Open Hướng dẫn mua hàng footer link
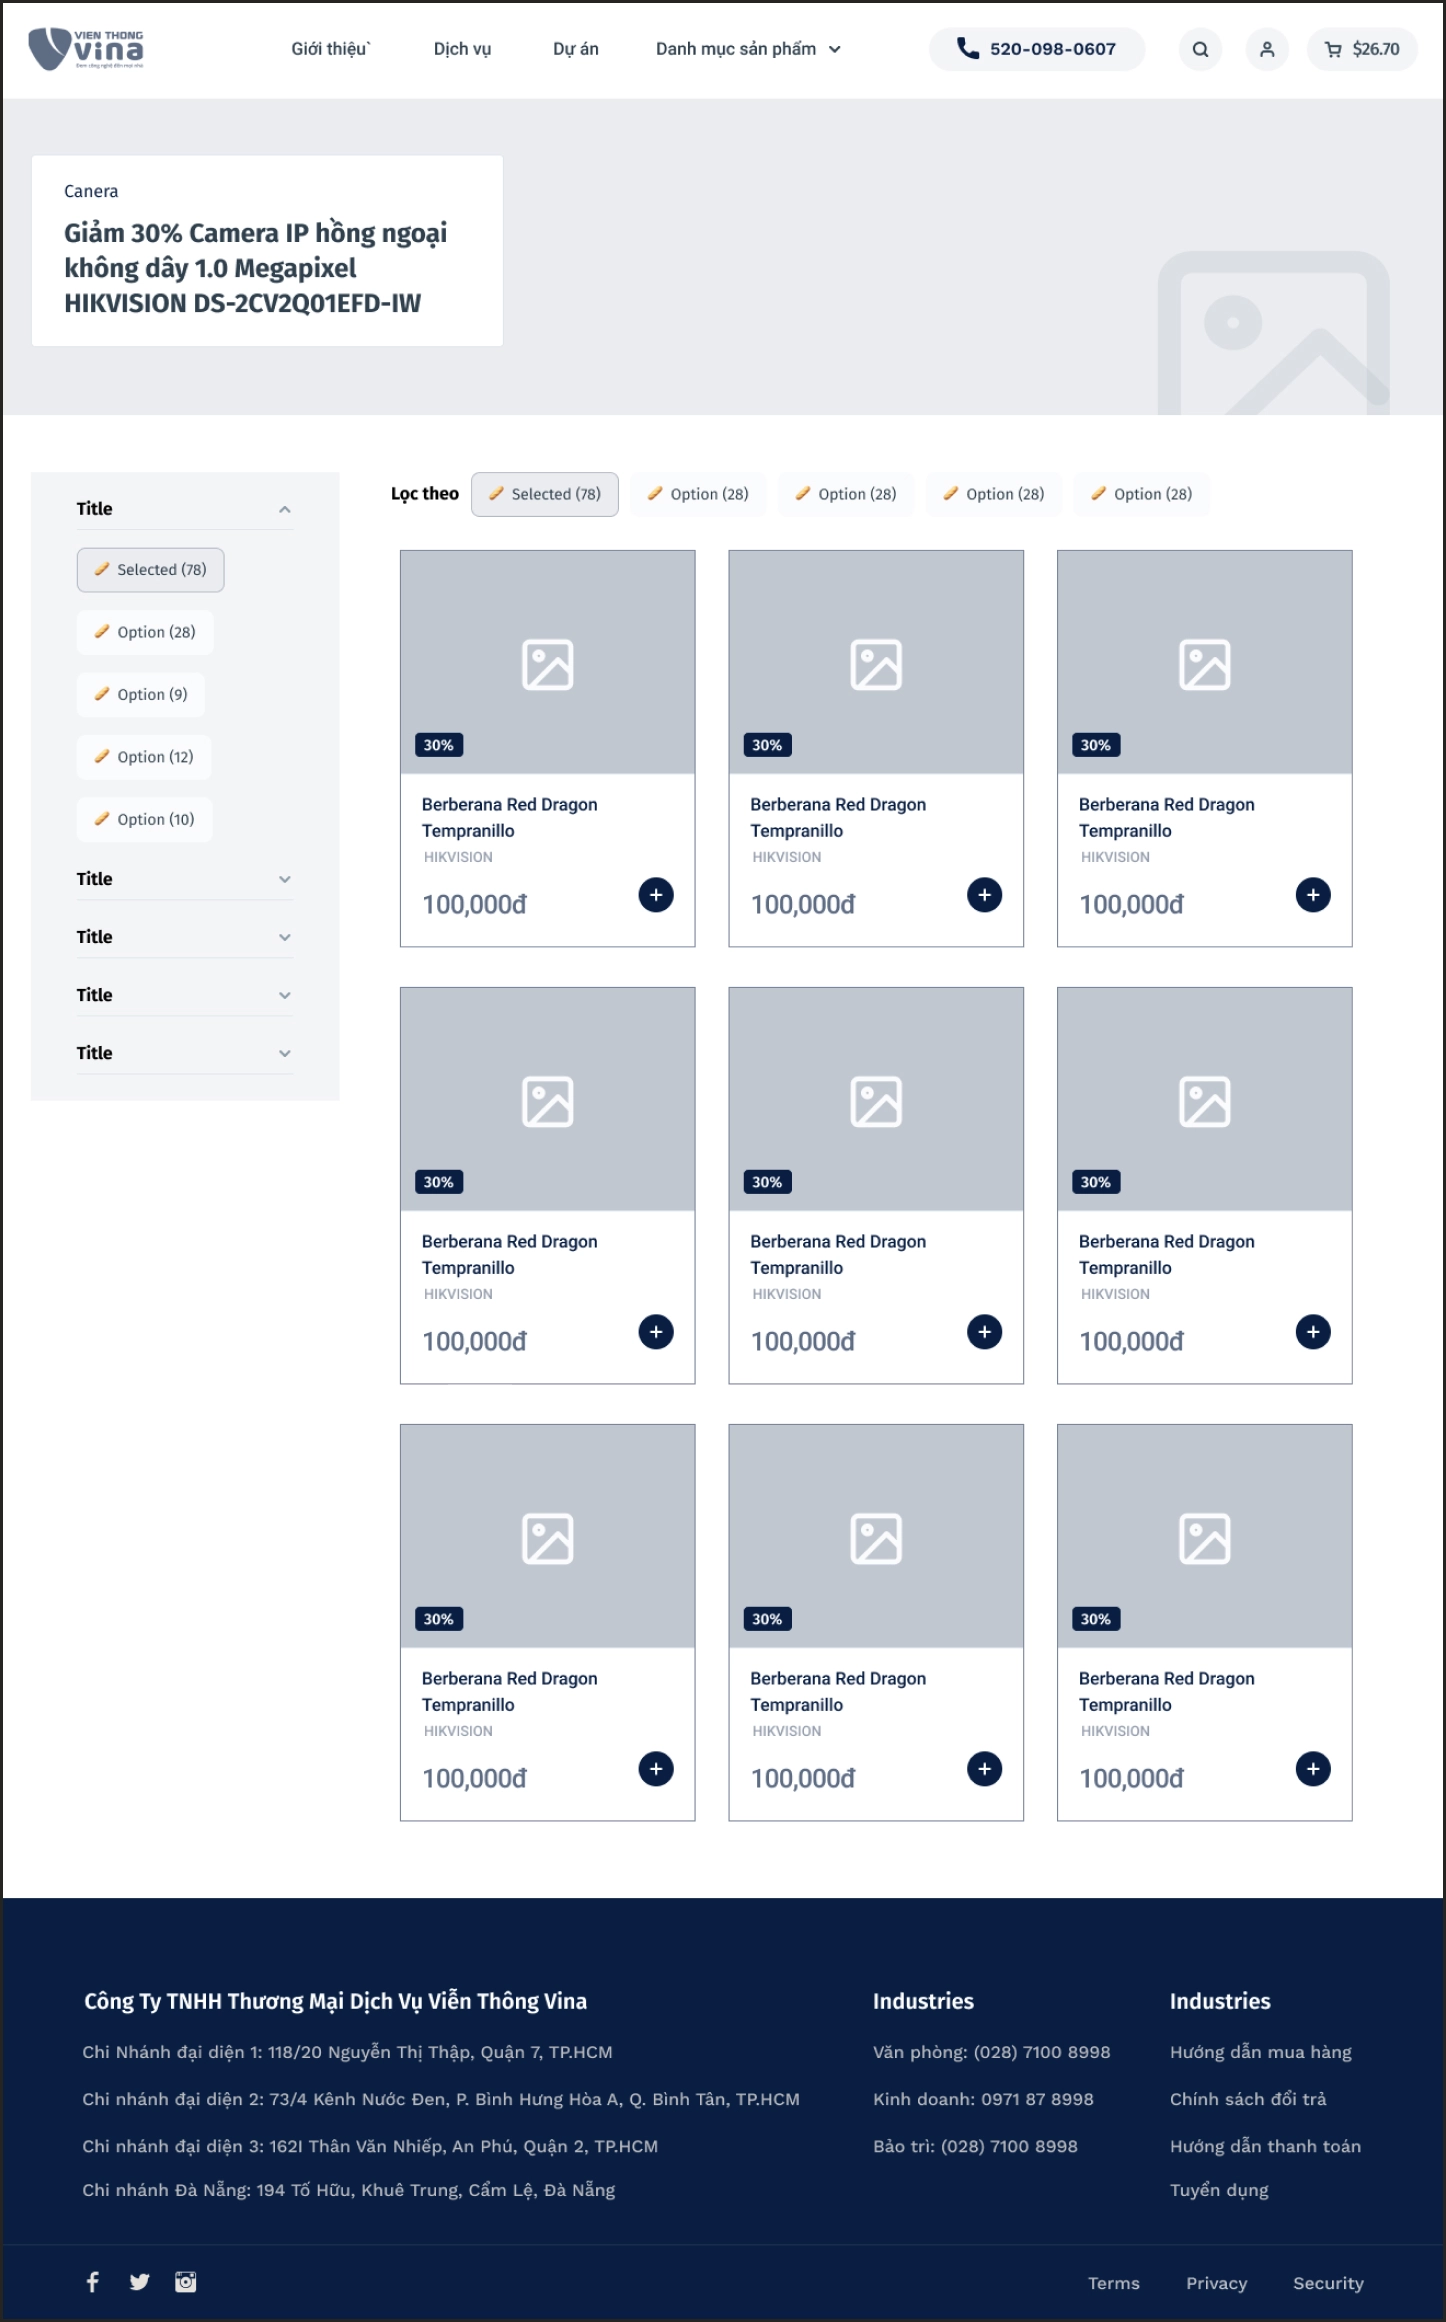1446x2322 pixels. (1261, 2052)
